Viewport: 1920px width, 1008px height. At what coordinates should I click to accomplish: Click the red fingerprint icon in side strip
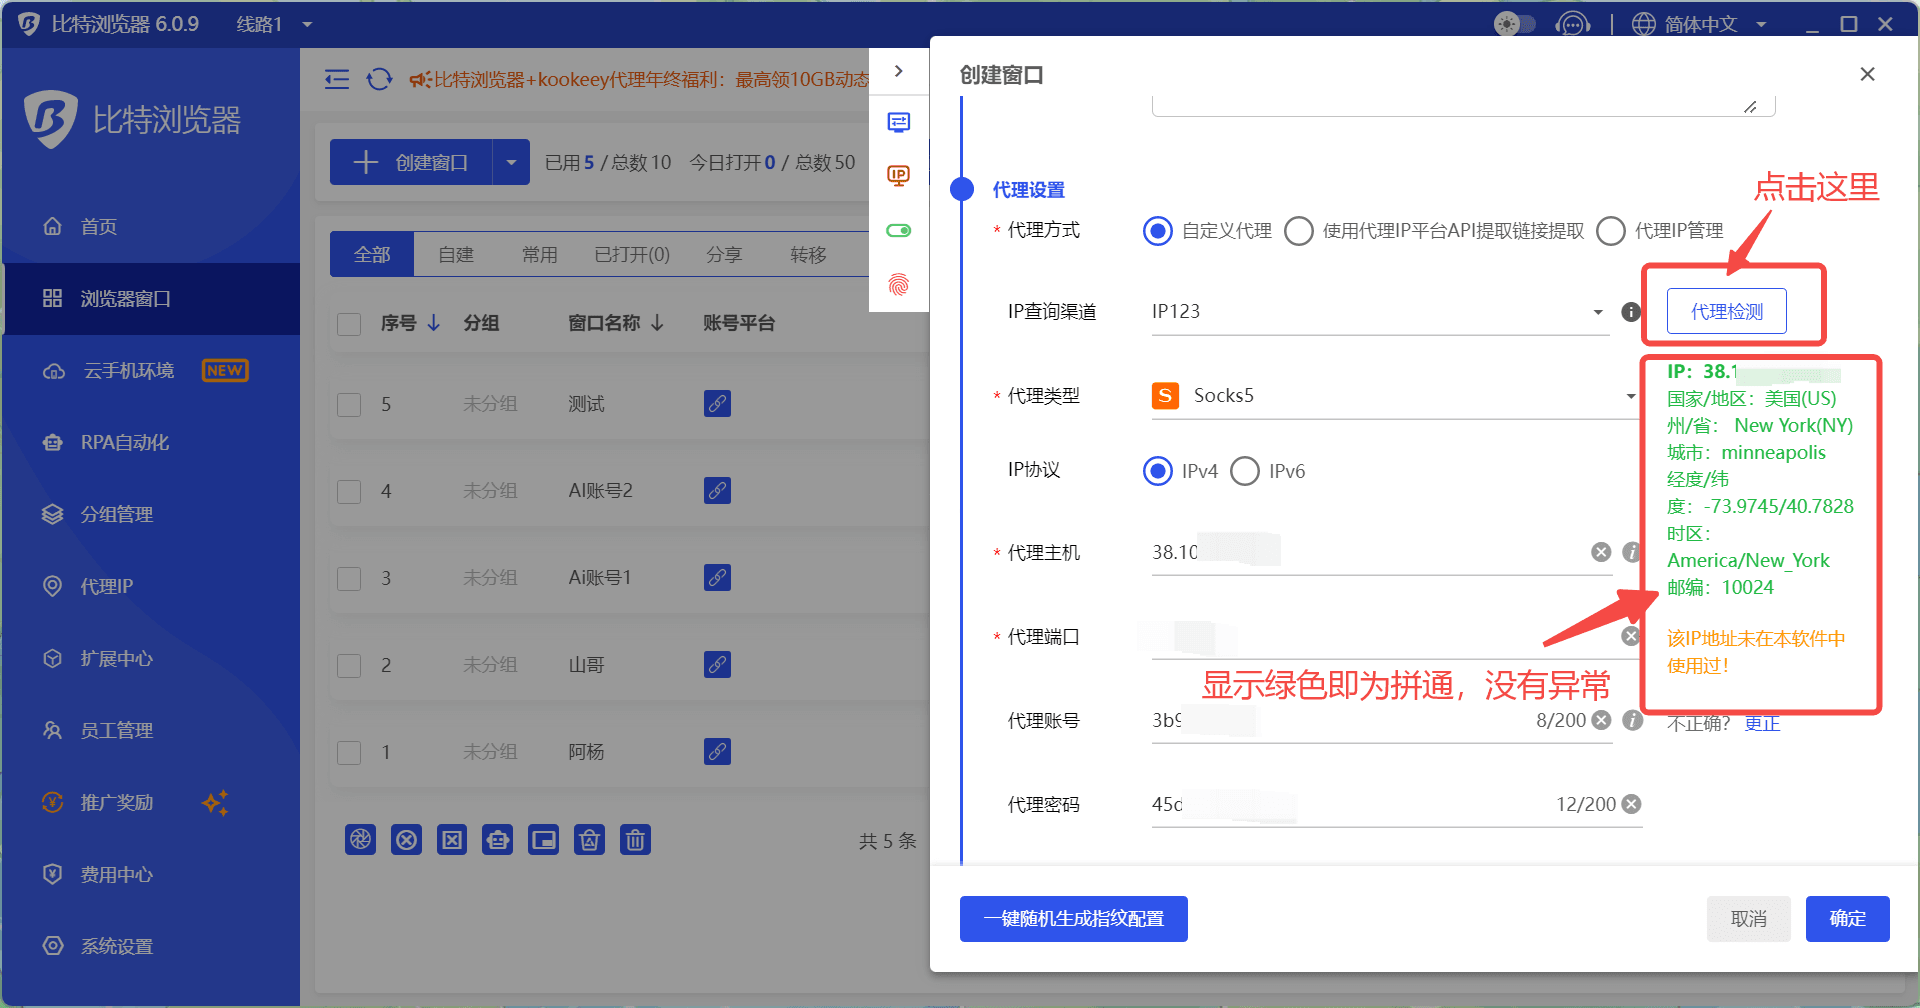tap(898, 285)
